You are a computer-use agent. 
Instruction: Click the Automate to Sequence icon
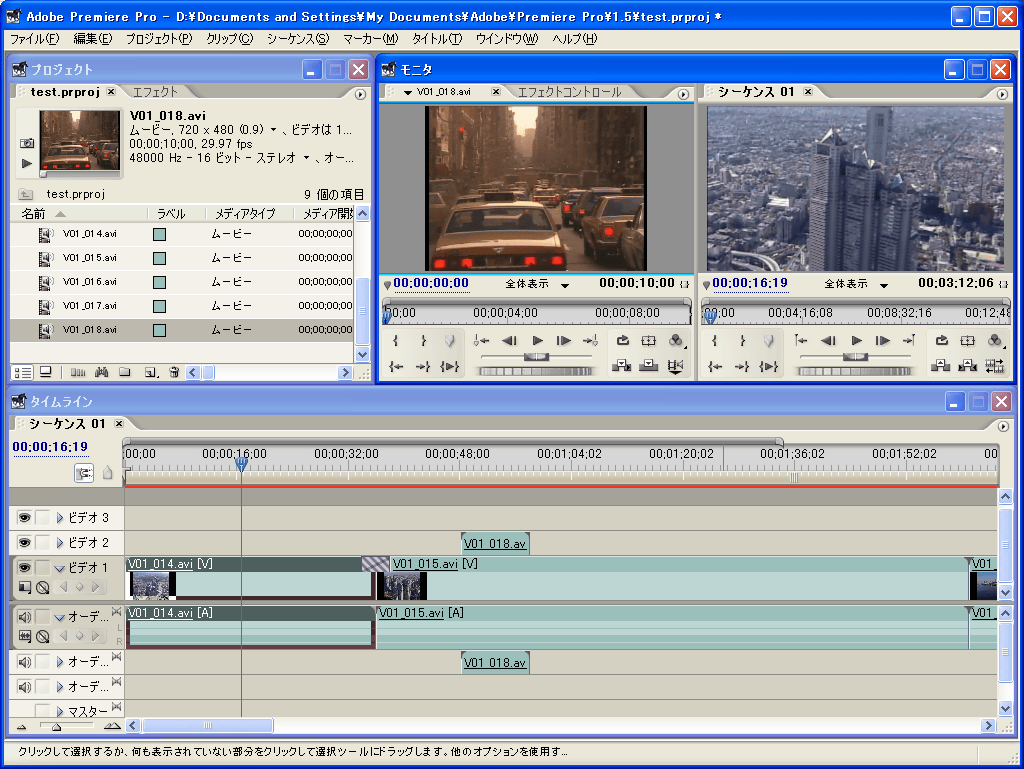78,372
